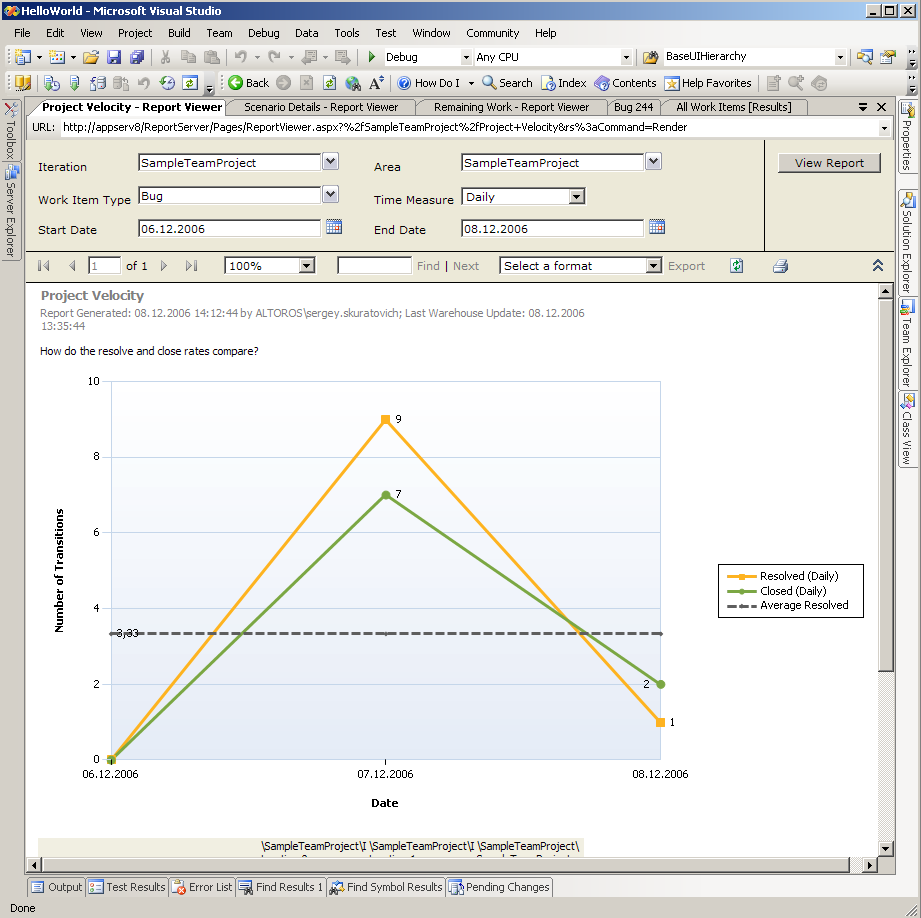
Task: Click the Web Search globe icon
Action: 353,83
